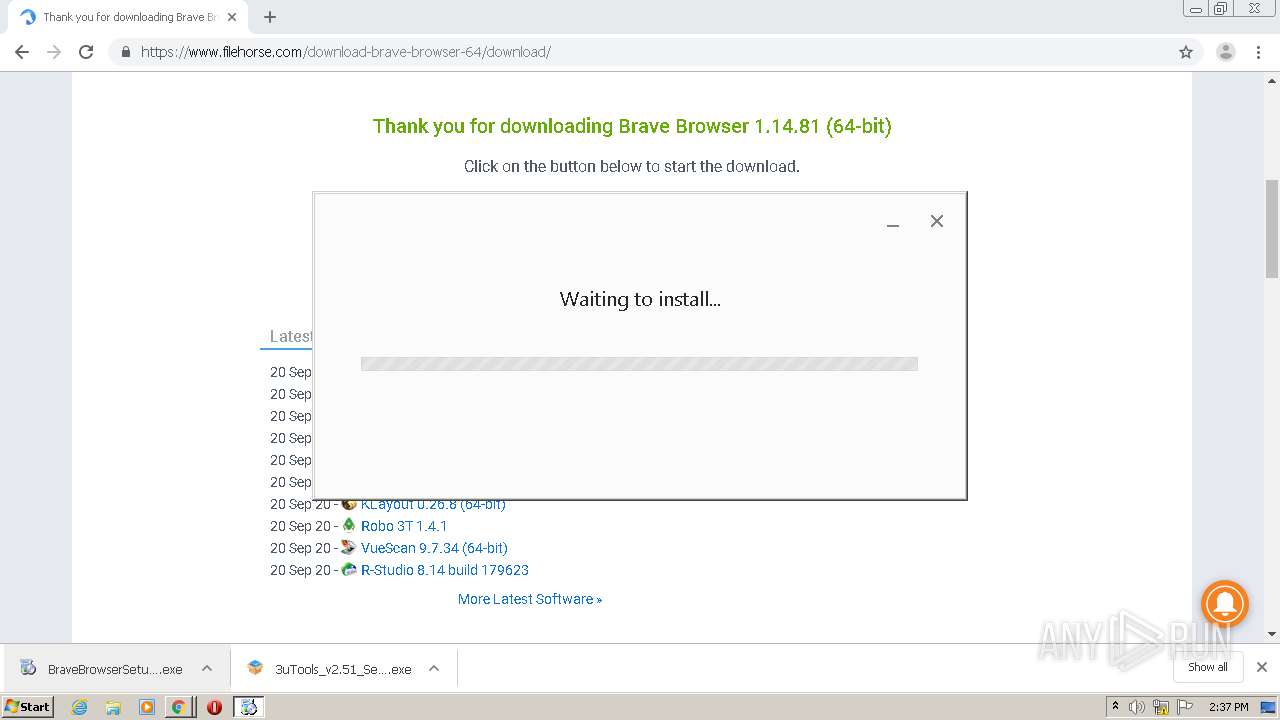Expand the 3uTools download options chevron
Viewport: 1280px width, 720px height.
point(434,668)
